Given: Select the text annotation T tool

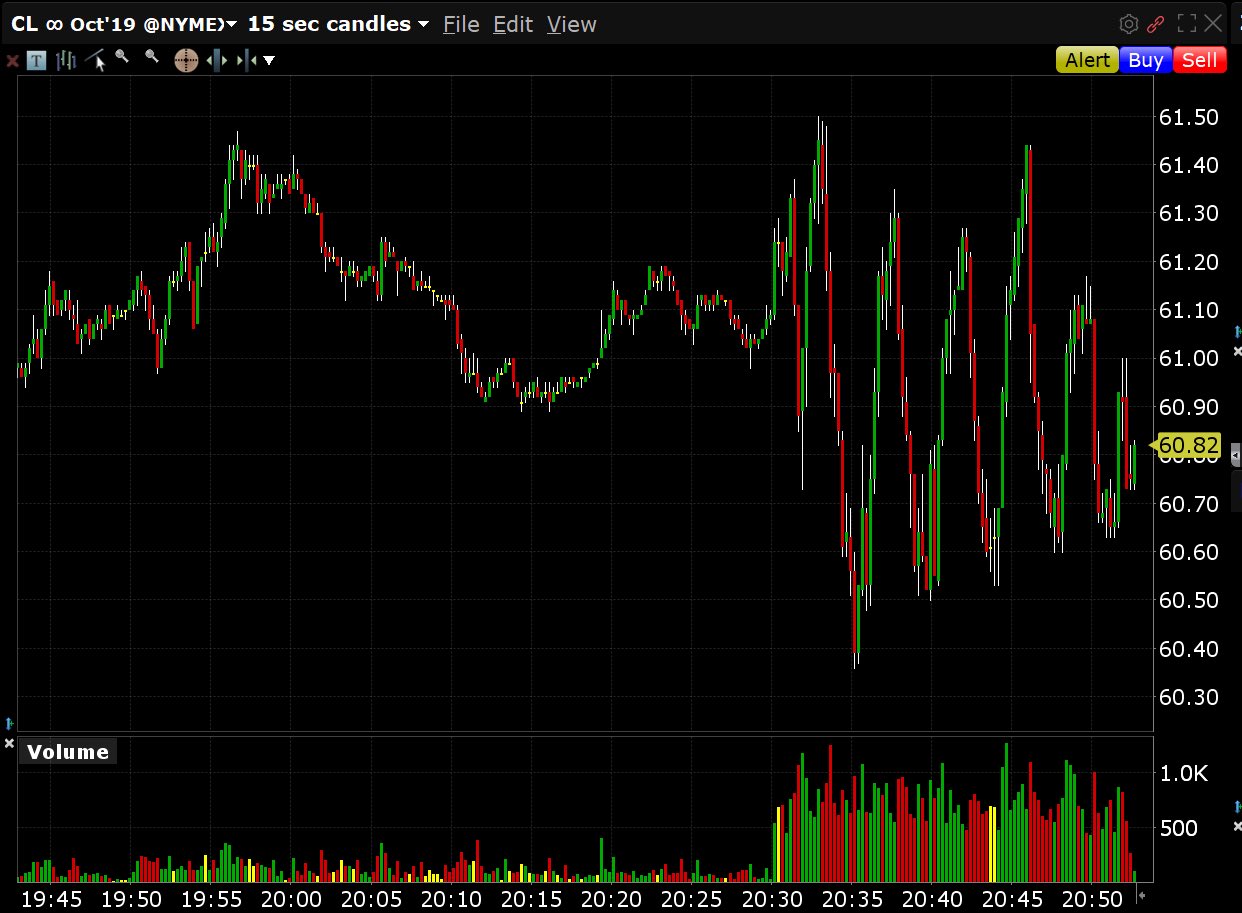Looking at the screenshot, I should pyautogui.click(x=36, y=61).
